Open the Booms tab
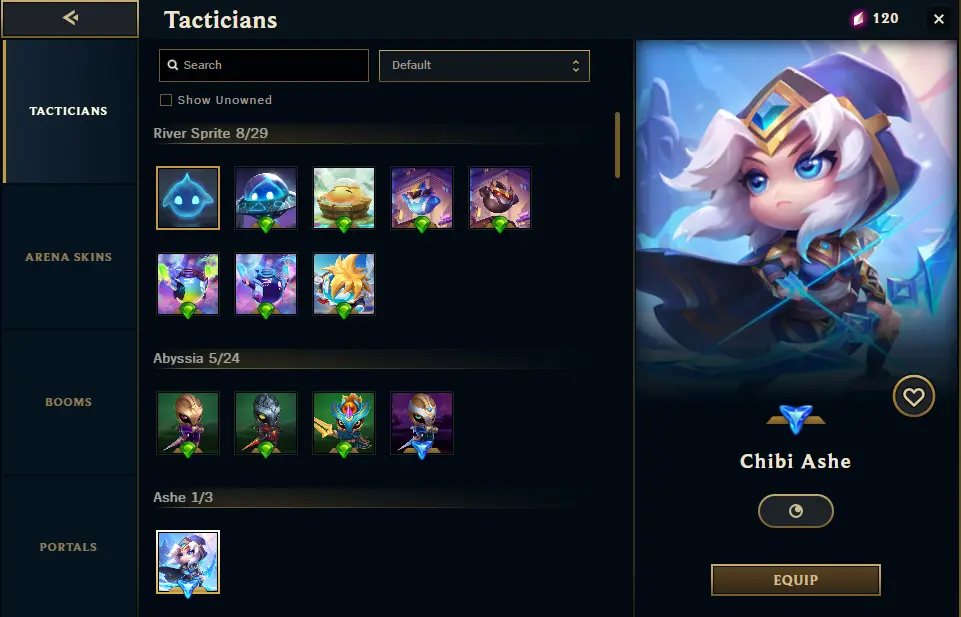961x617 pixels. coord(69,402)
